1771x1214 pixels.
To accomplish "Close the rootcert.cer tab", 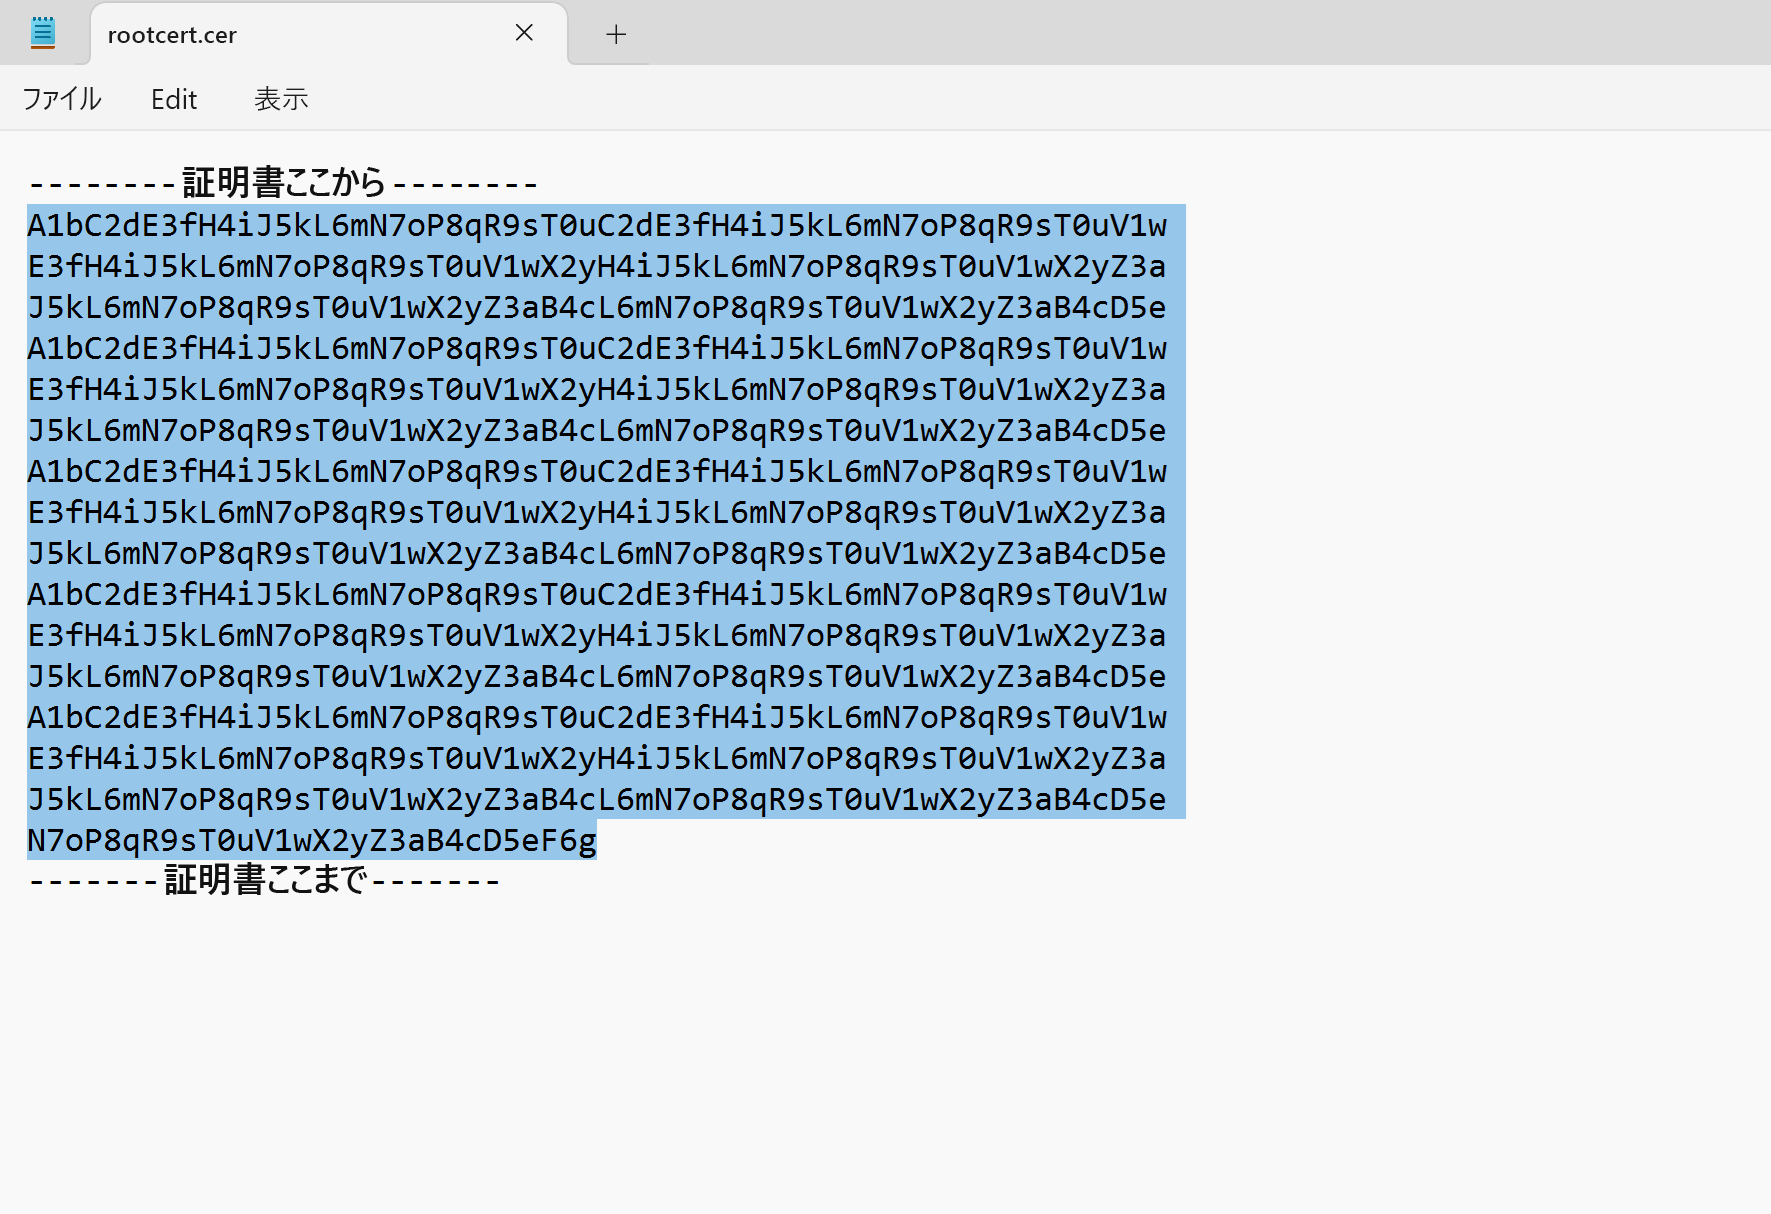I will (x=524, y=33).
